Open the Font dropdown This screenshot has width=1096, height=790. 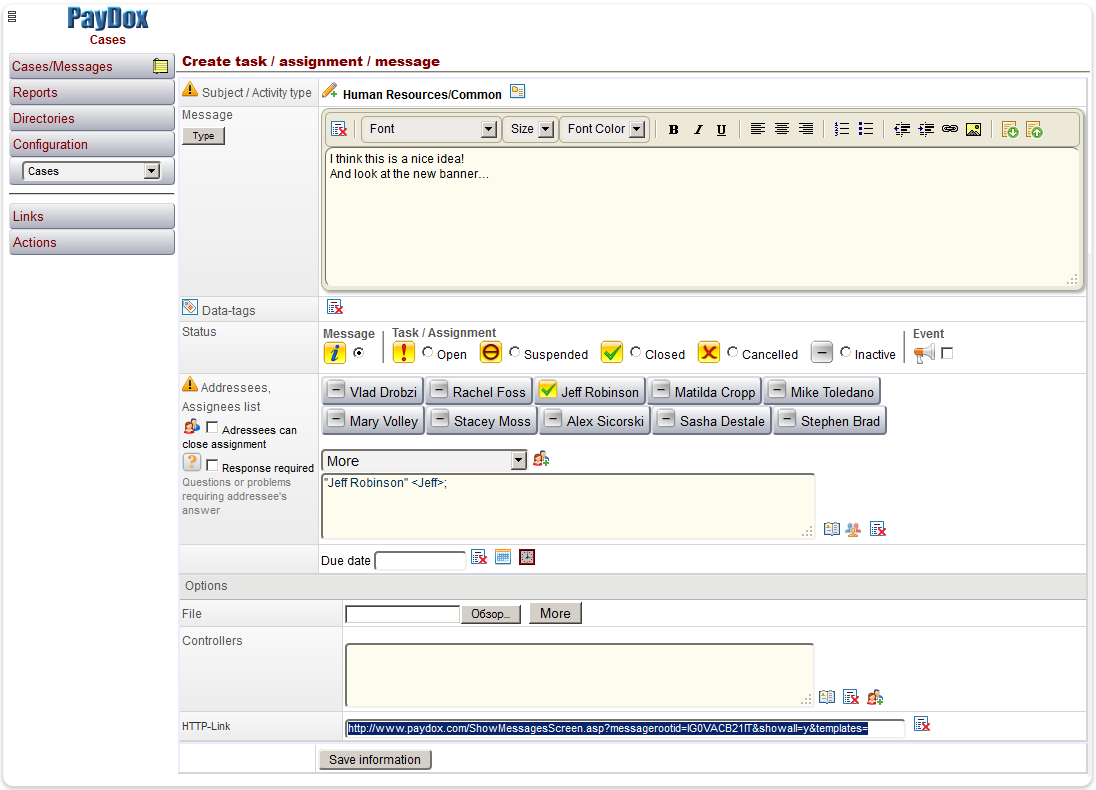click(430, 129)
